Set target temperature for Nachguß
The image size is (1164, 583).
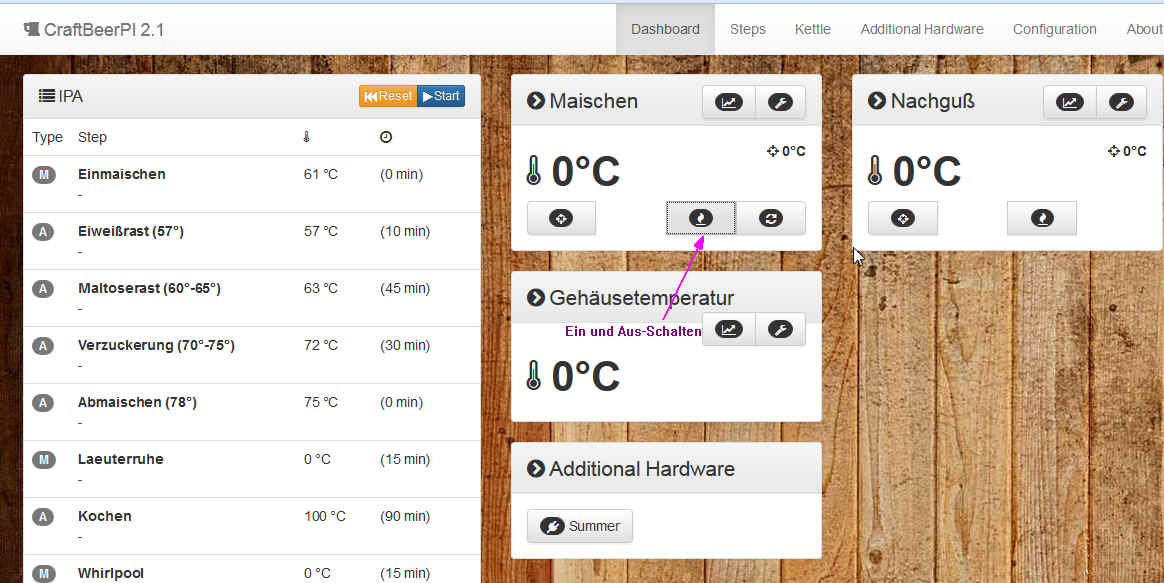pyautogui.click(x=902, y=218)
